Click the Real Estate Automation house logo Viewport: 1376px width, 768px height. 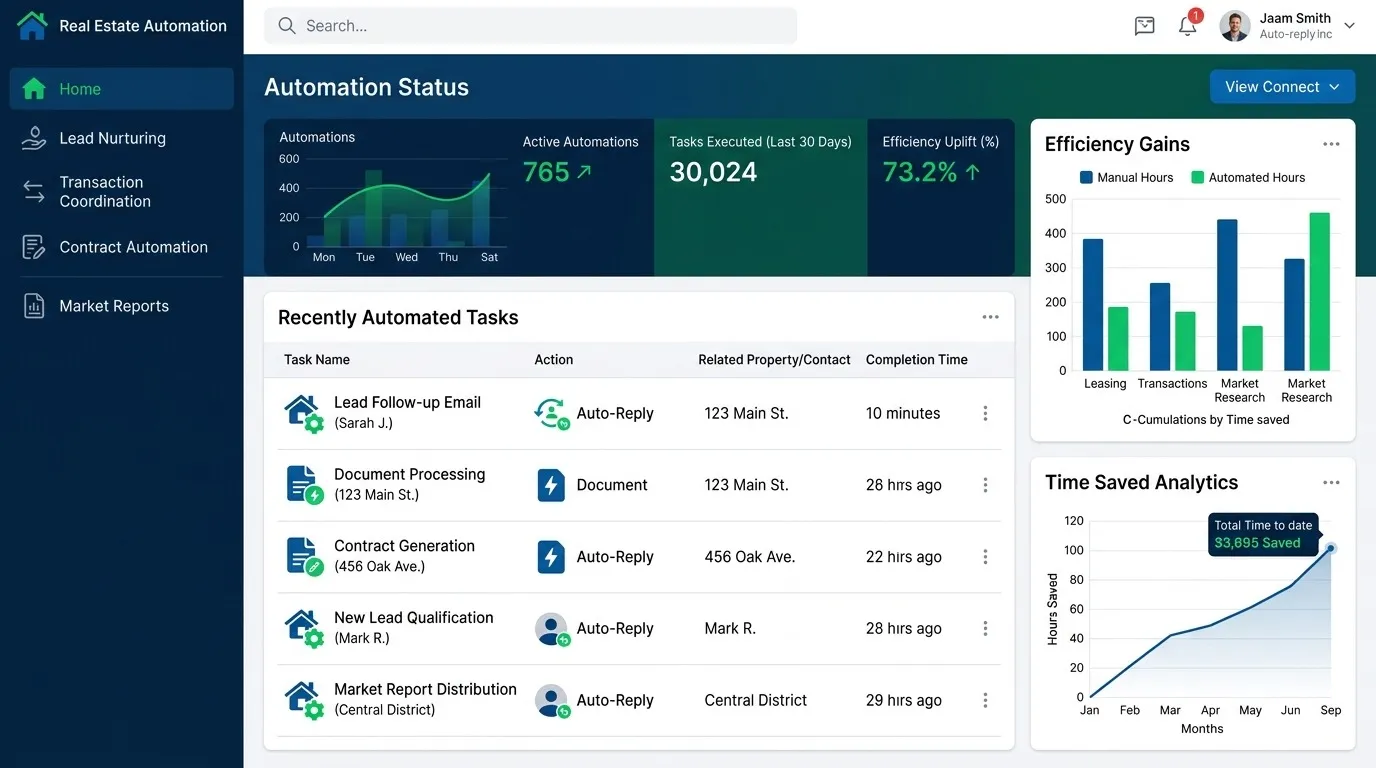click(32, 25)
